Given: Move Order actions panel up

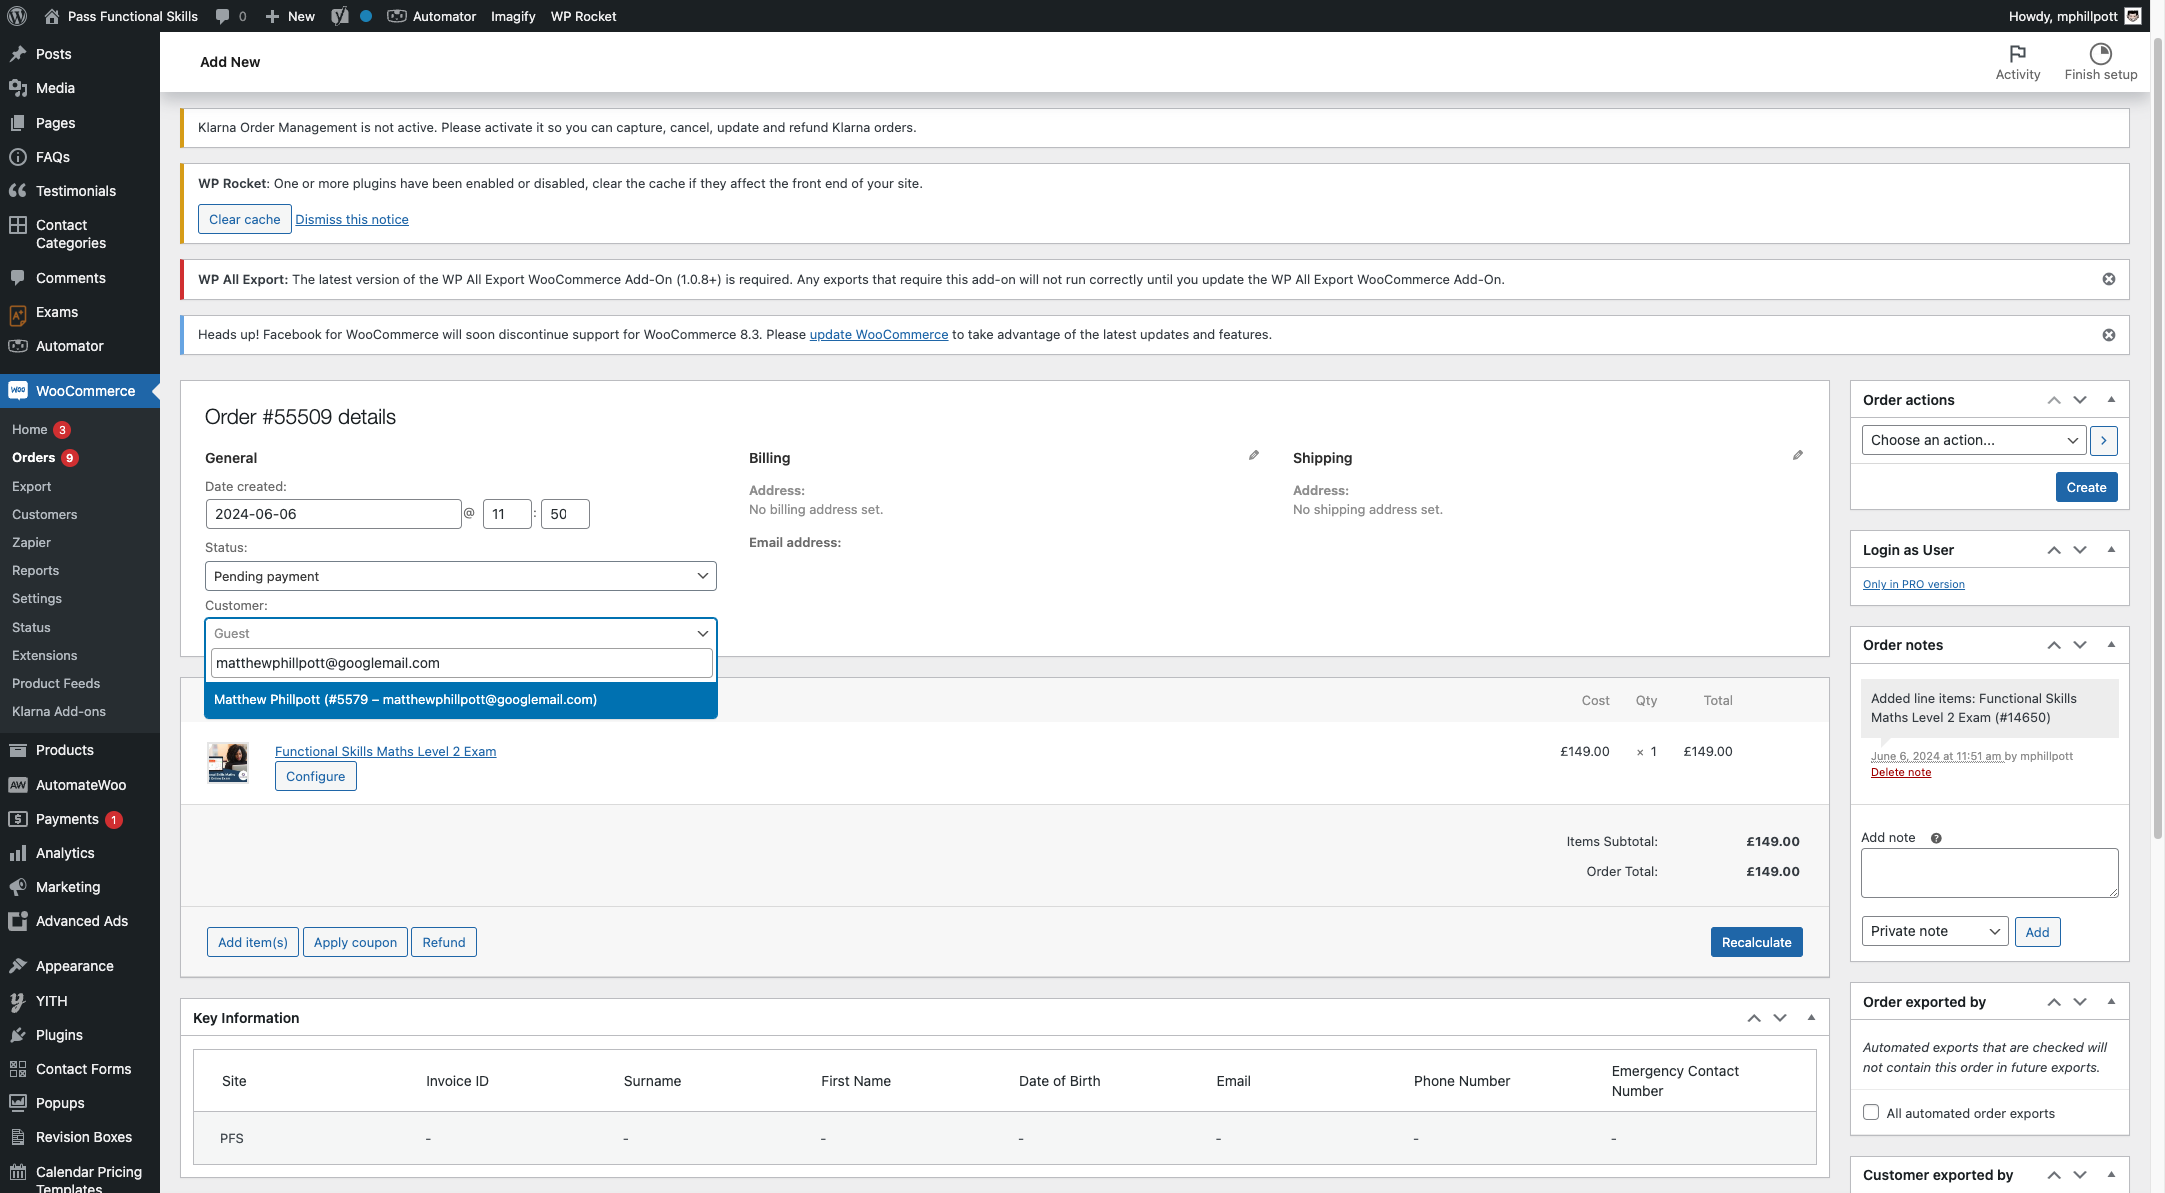Looking at the screenshot, I should pos(2053,400).
